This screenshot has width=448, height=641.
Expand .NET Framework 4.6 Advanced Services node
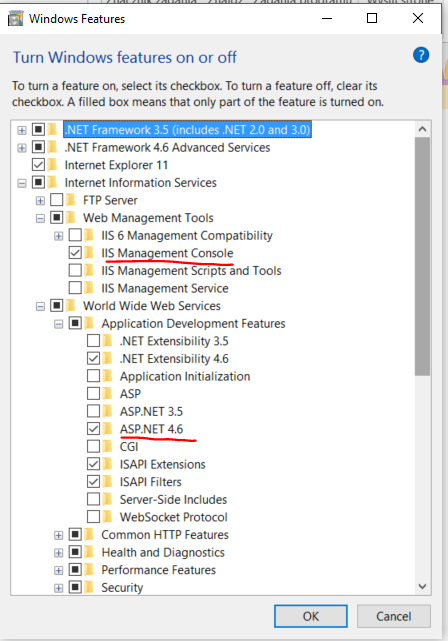pyautogui.click(x=22, y=148)
